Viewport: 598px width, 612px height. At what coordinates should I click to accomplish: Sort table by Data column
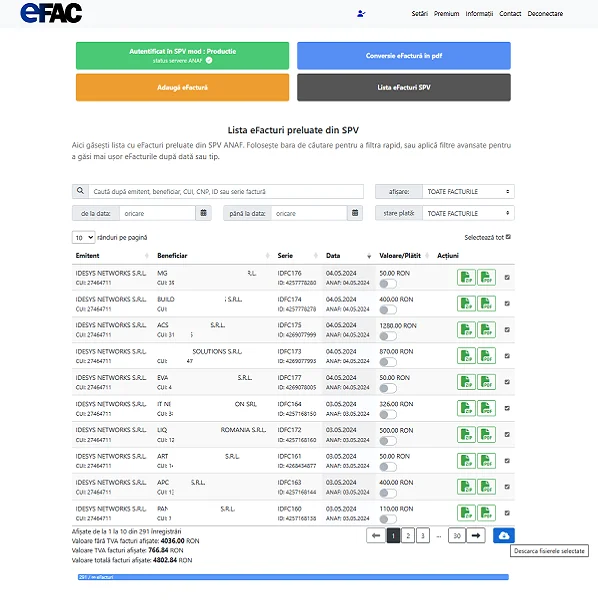tap(348, 256)
